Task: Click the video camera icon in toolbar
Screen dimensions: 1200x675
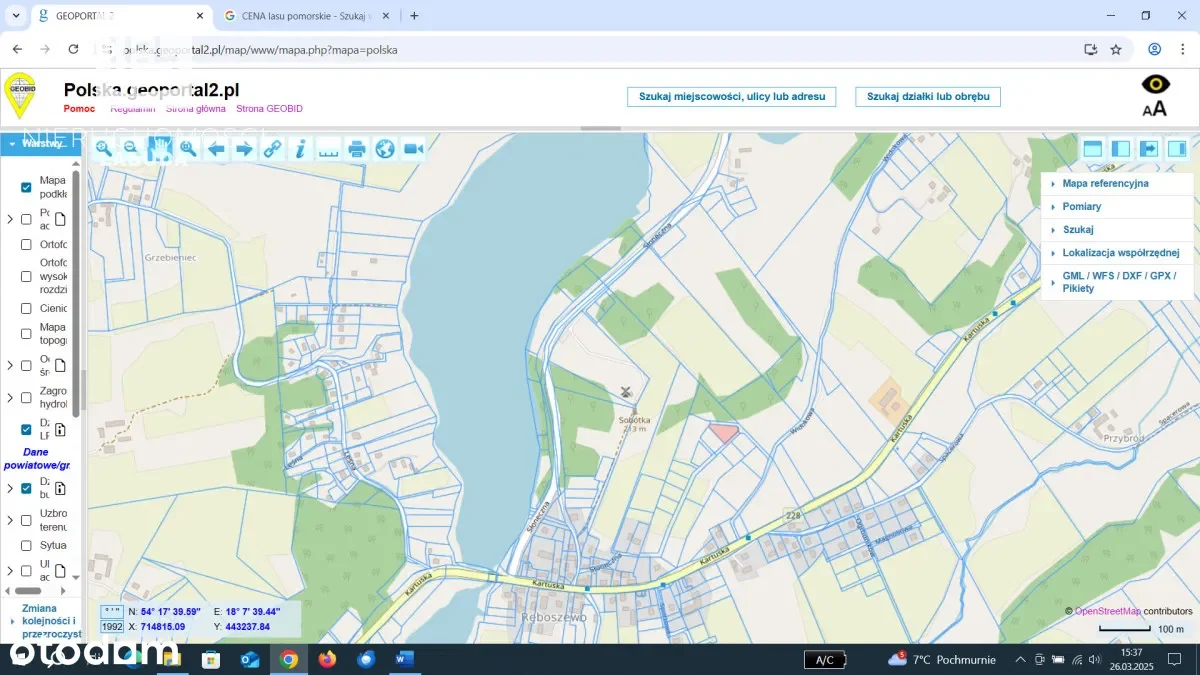Action: [x=413, y=149]
